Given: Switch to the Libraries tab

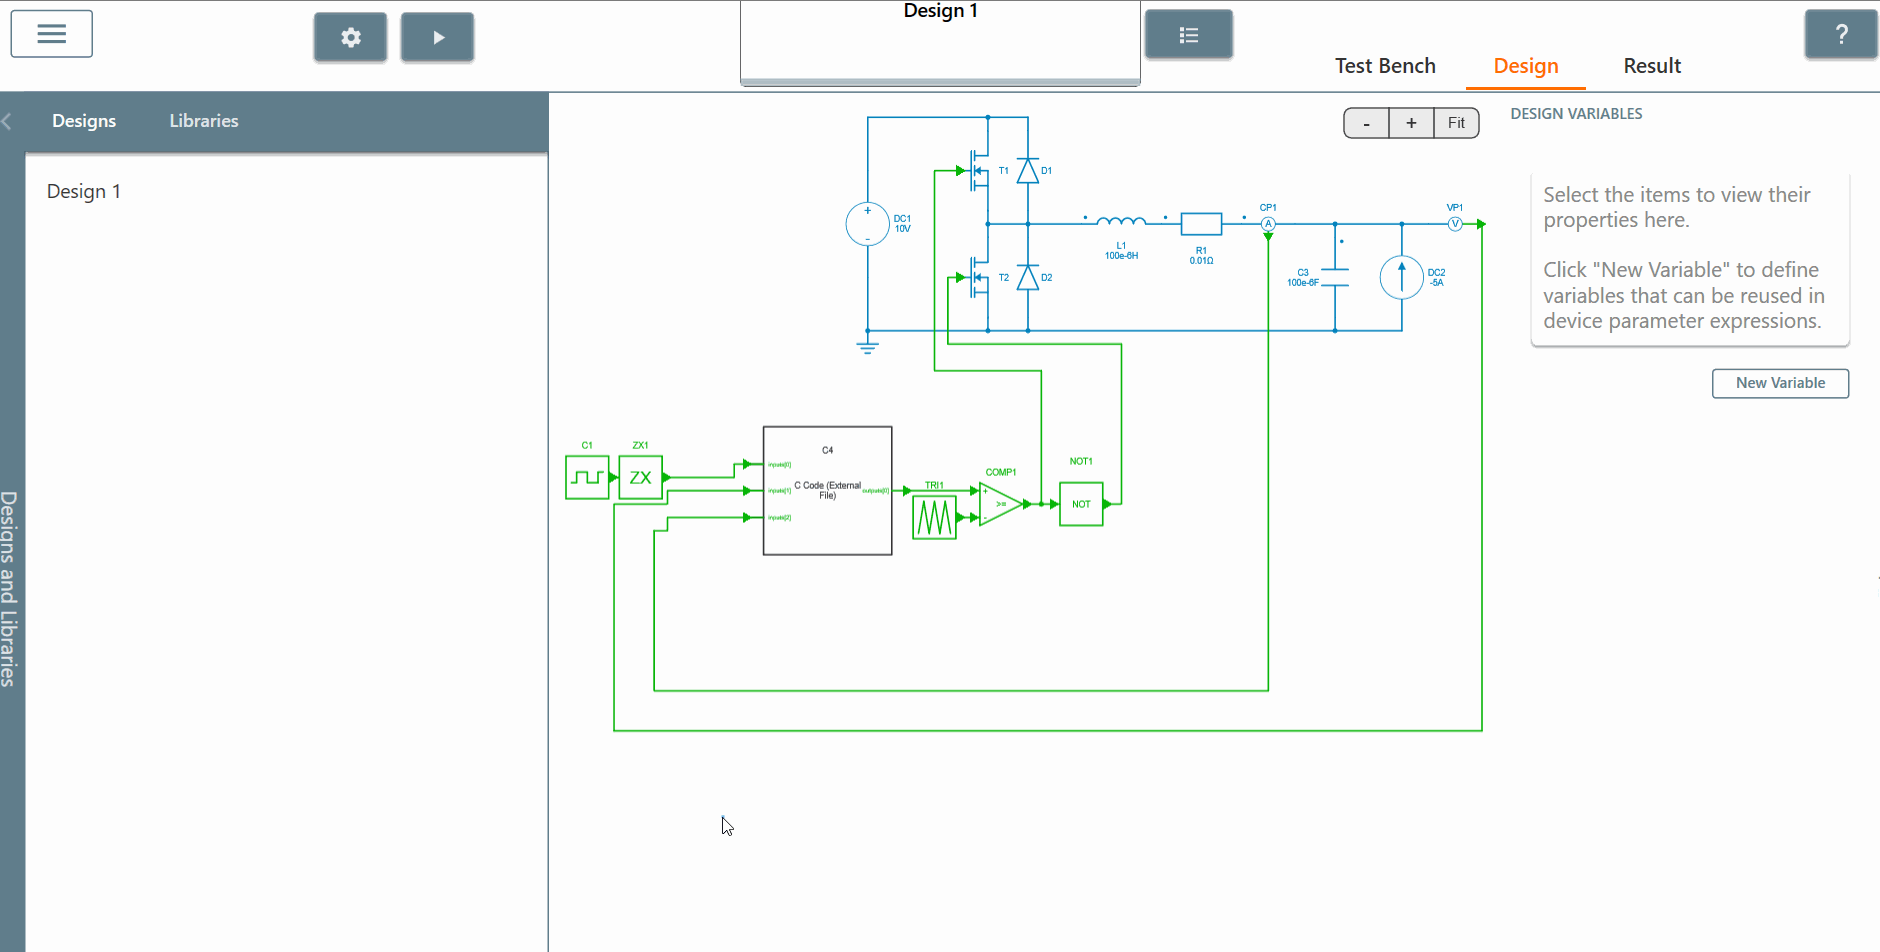Looking at the screenshot, I should coord(204,121).
